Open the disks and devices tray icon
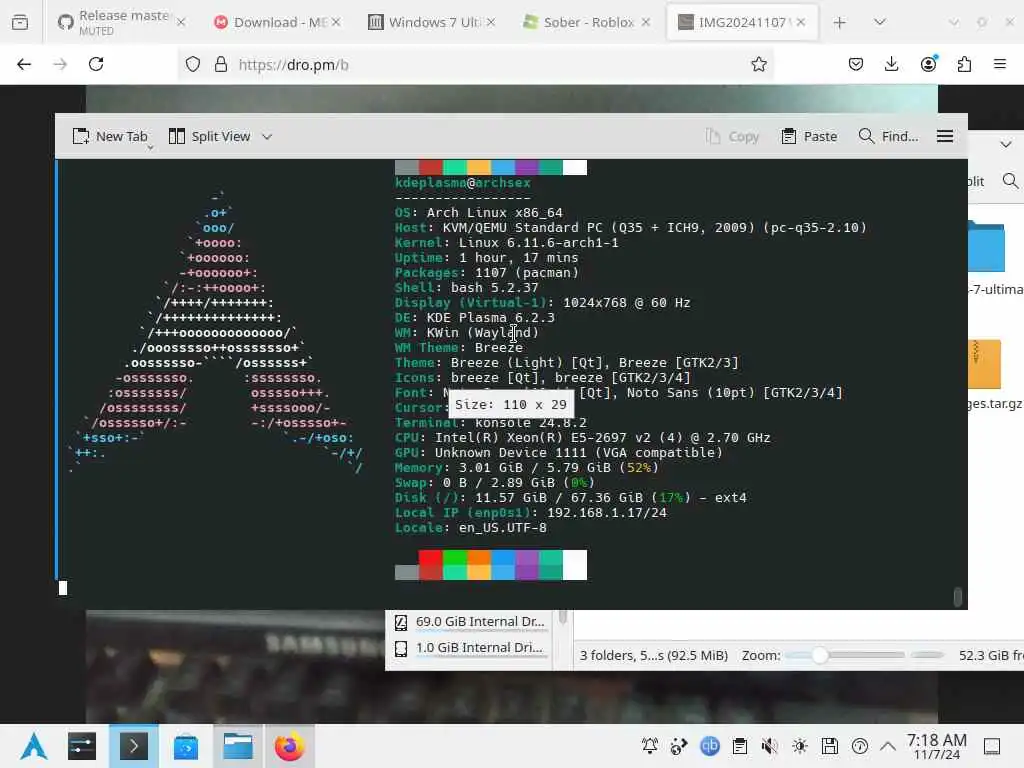Screen dimensions: 1024x768 click(829, 746)
